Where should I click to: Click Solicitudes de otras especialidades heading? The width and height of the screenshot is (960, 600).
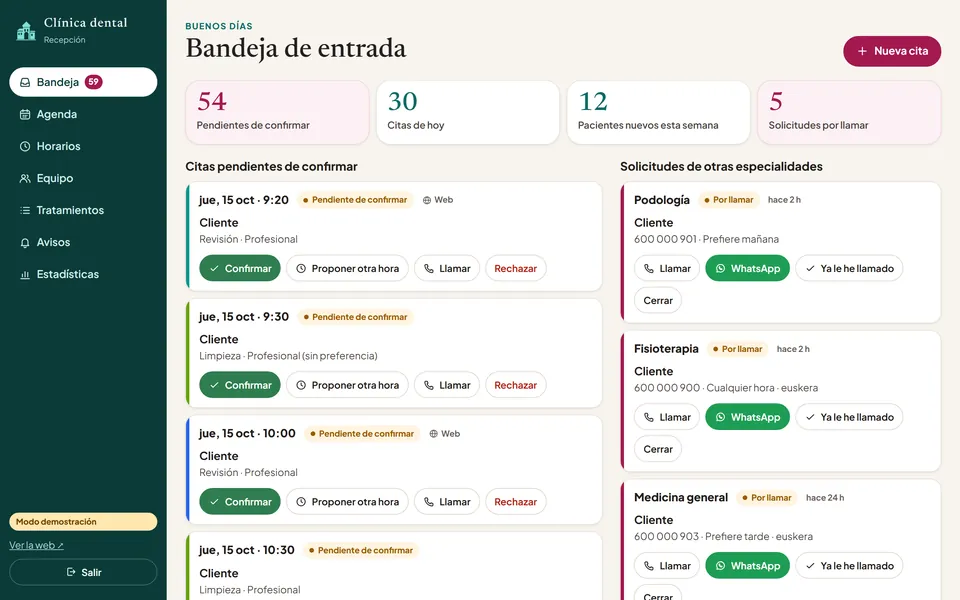pyautogui.click(x=721, y=167)
